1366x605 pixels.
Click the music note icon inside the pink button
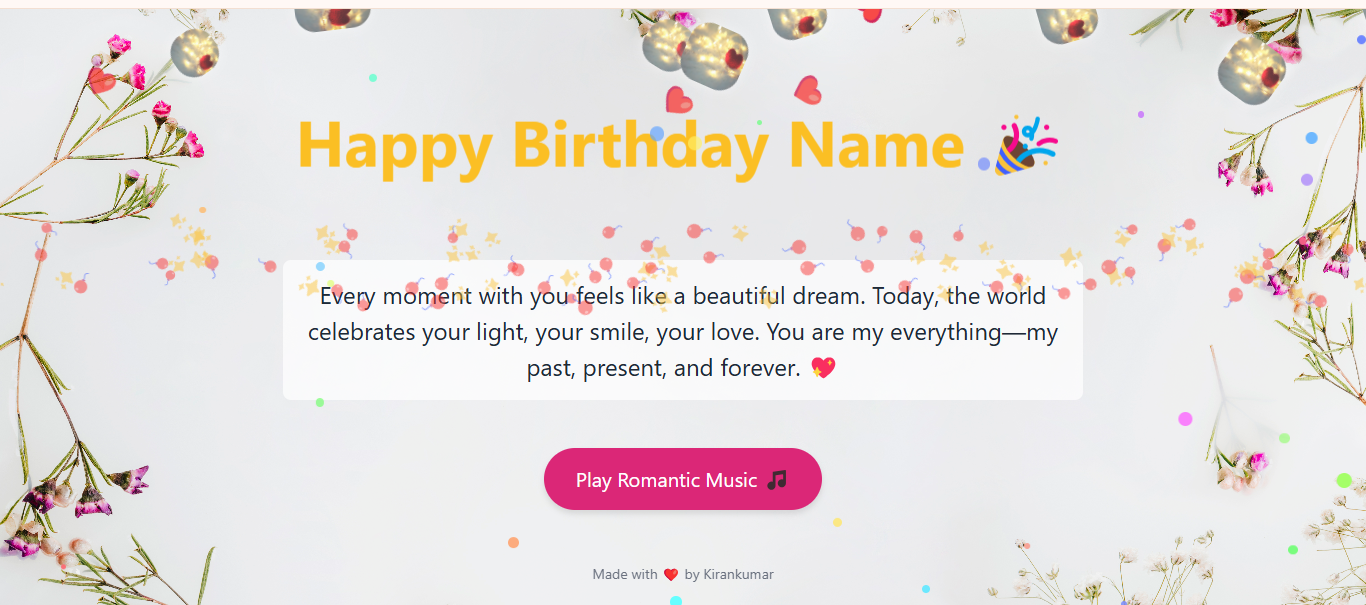point(774,479)
